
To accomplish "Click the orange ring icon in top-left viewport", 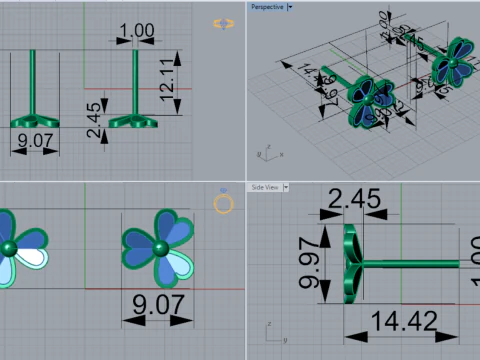I will pos(224,24).
